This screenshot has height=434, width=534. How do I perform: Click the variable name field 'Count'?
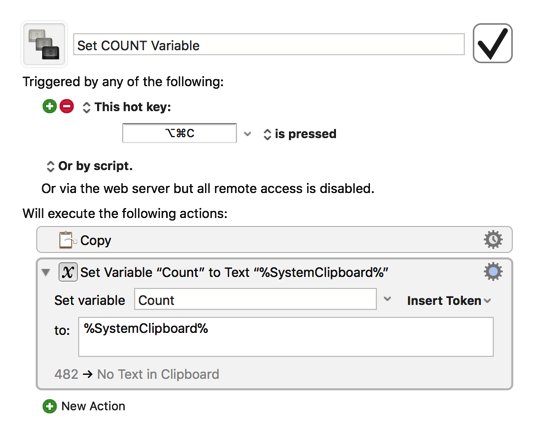[x=255, y=299]
